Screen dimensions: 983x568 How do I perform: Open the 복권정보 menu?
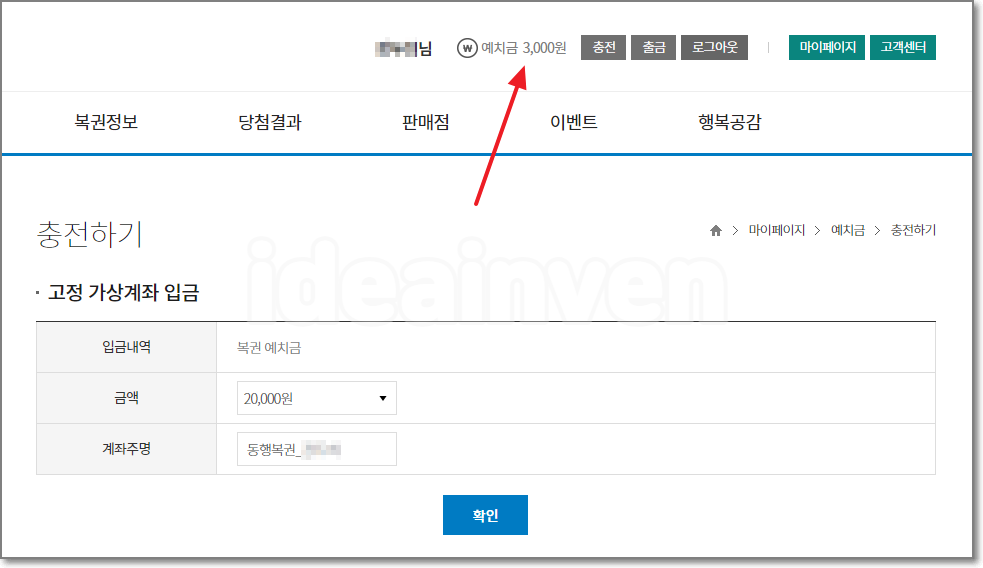[106, 122]
